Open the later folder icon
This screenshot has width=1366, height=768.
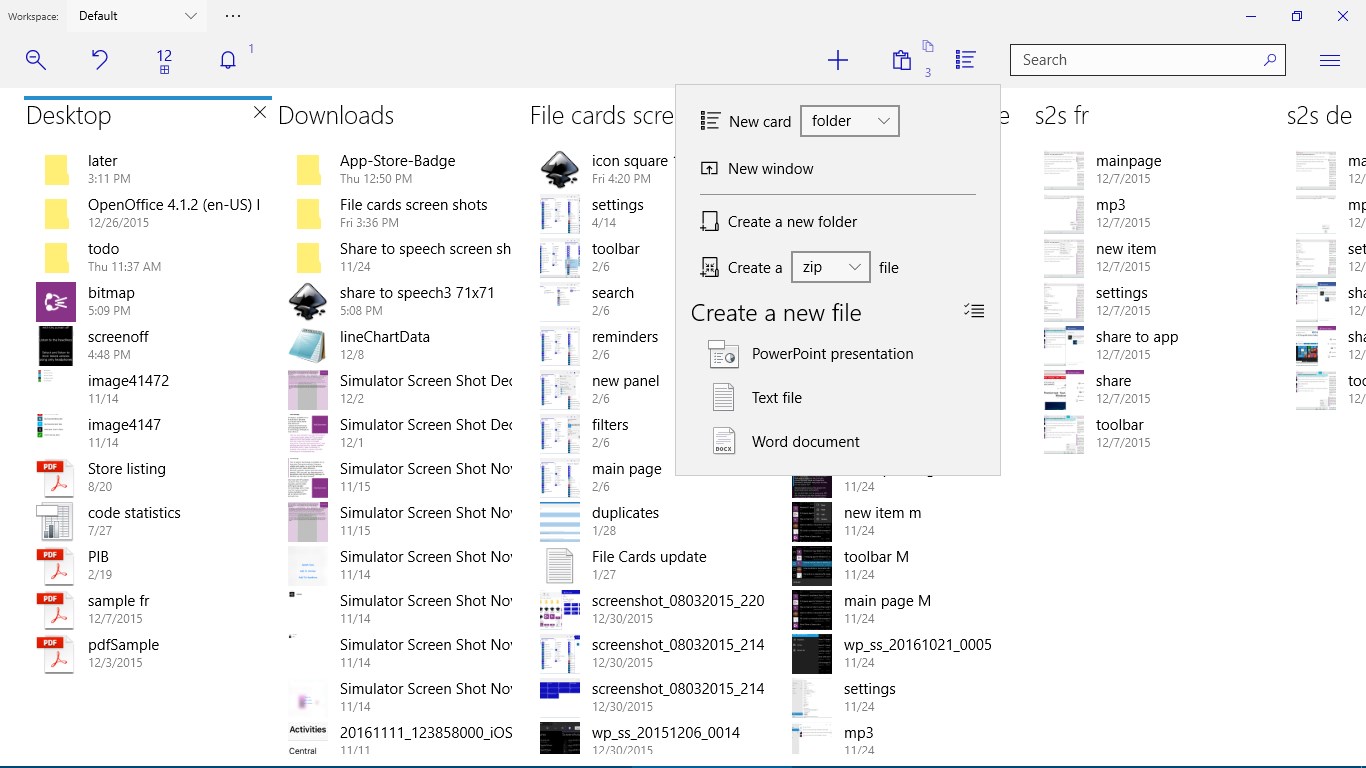pos(56,170)
